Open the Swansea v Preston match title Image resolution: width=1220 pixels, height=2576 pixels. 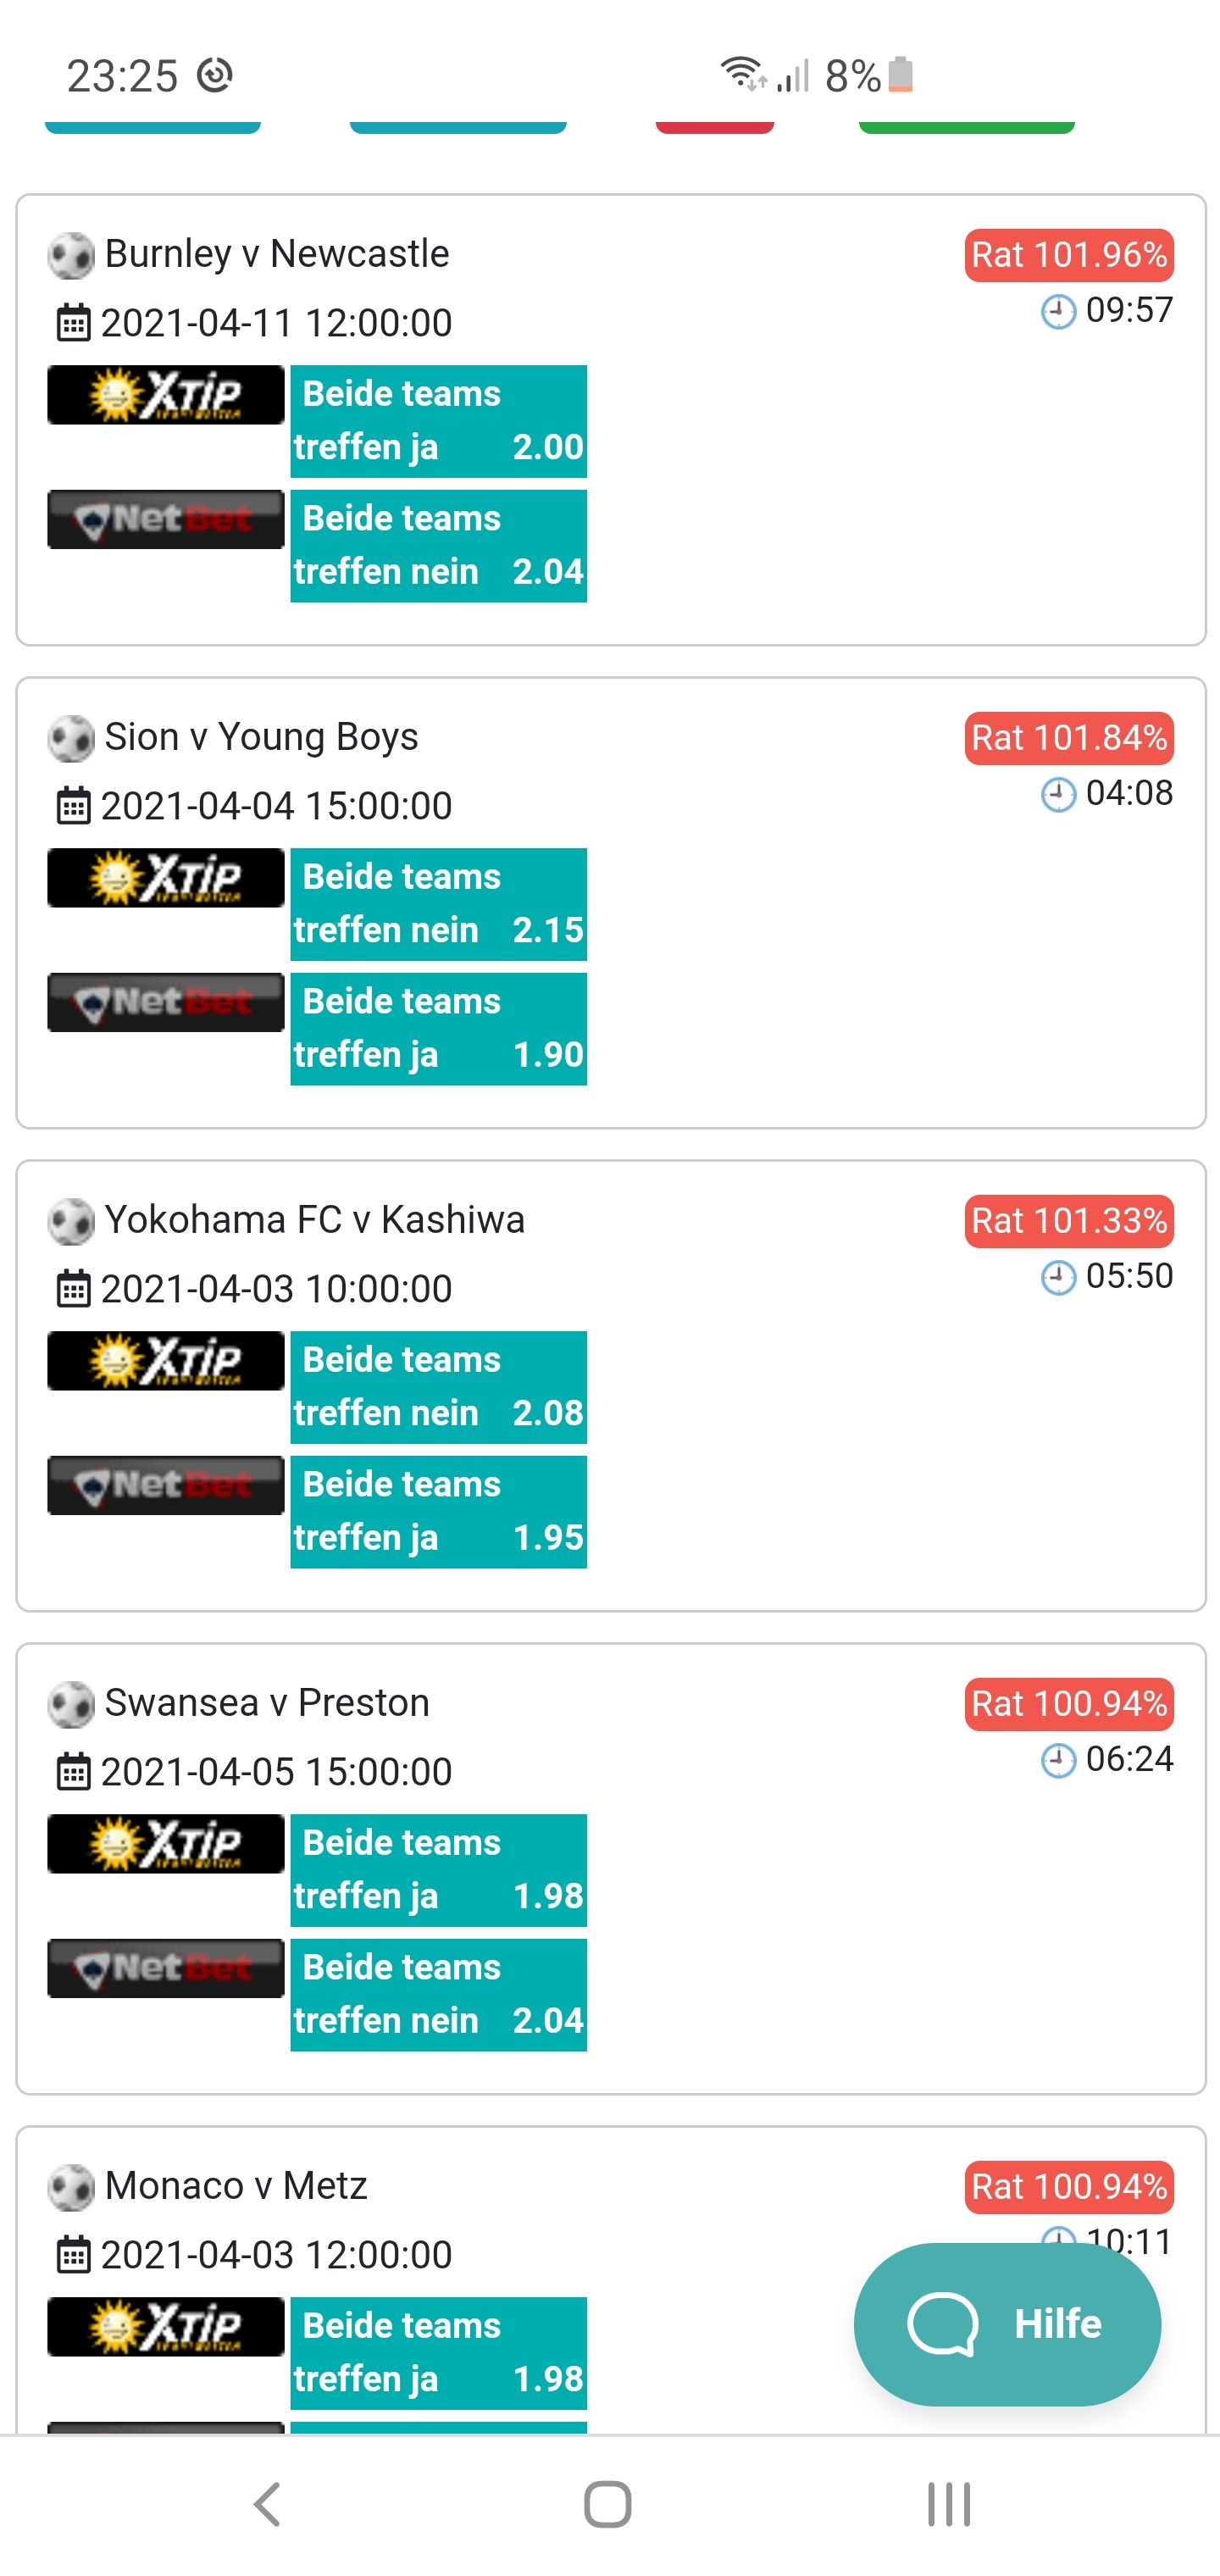267,1703
